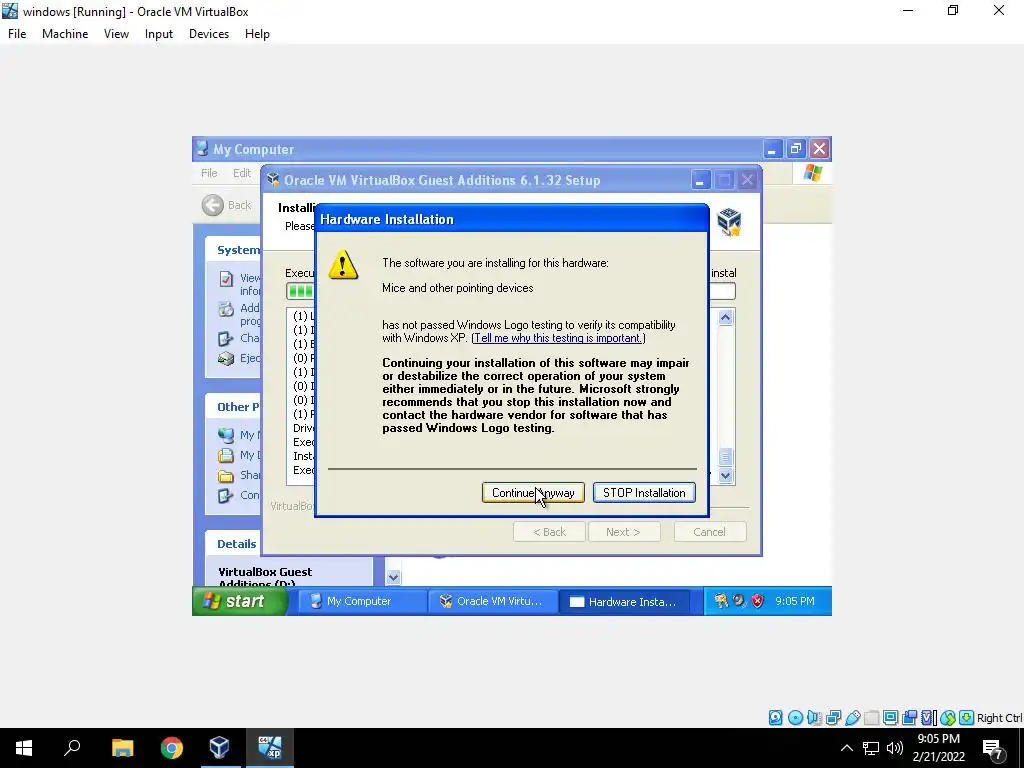Screen dimensions: 1024x768
Task: Click the Right Ctrl host key label
Action: 999,718
